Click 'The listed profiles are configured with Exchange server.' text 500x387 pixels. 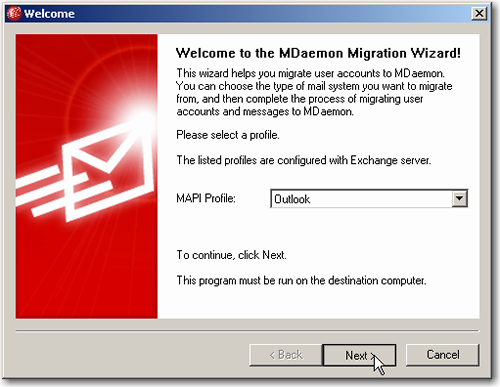click(304, 160)
